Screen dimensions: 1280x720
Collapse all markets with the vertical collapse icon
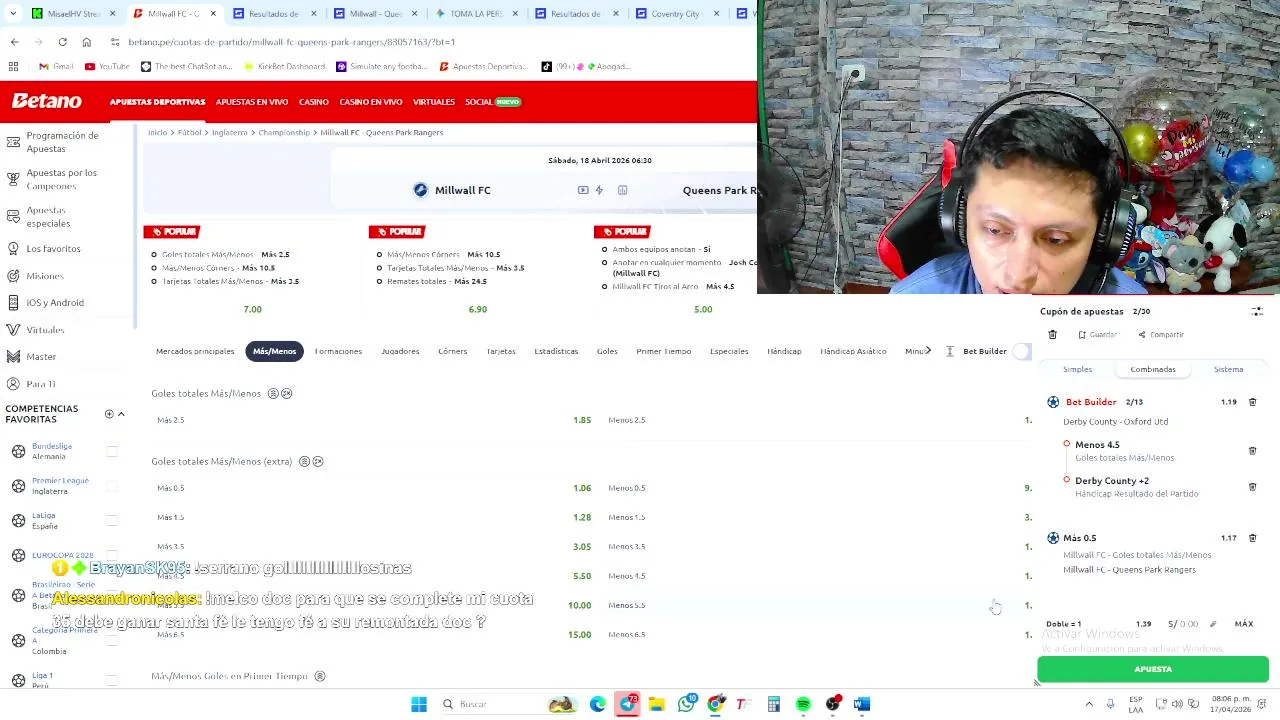click(949, 351)
